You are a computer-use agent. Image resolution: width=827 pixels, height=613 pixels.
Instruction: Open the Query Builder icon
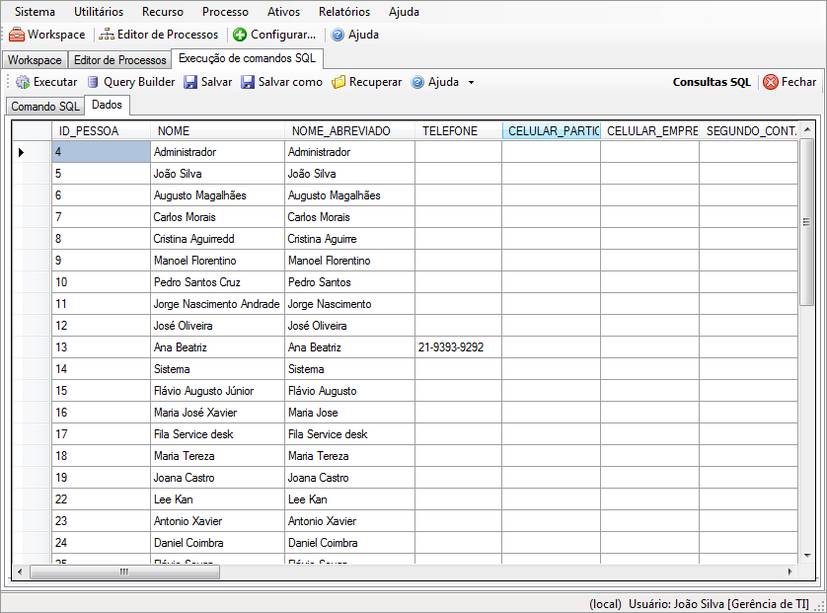(x=93, y=82)
